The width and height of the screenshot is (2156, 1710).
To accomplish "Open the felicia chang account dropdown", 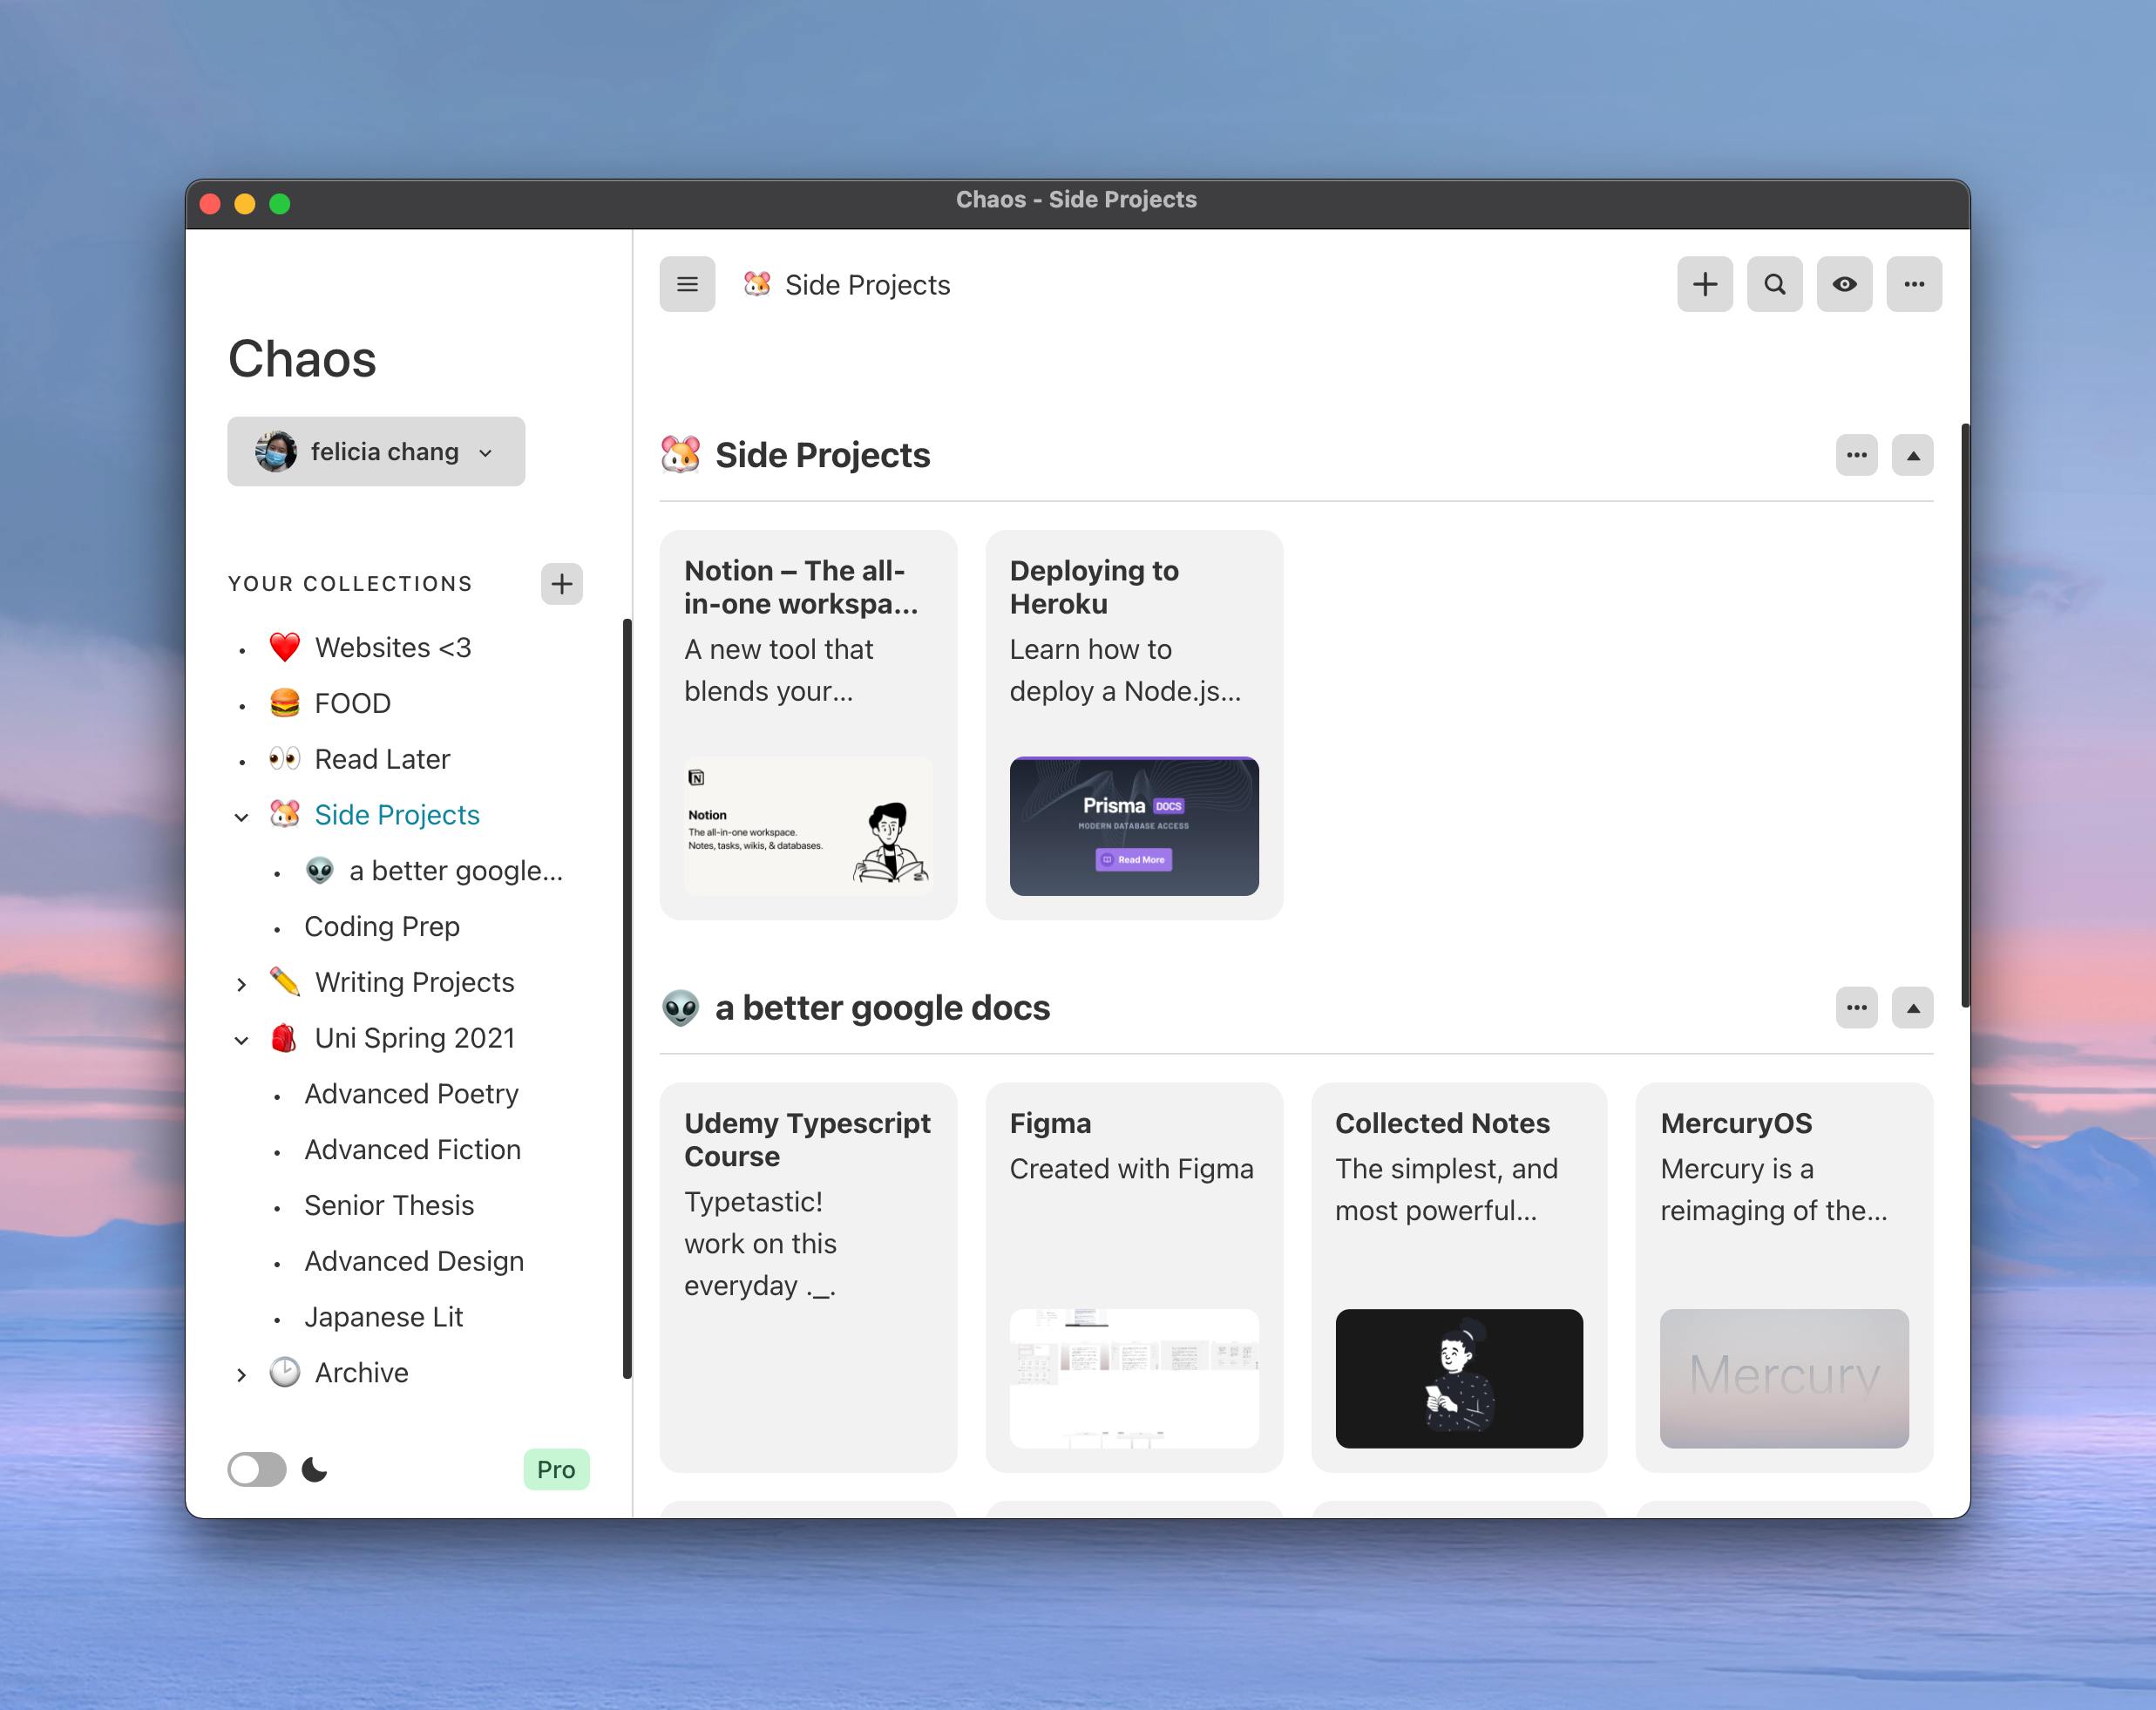I will tap(376, 452).
